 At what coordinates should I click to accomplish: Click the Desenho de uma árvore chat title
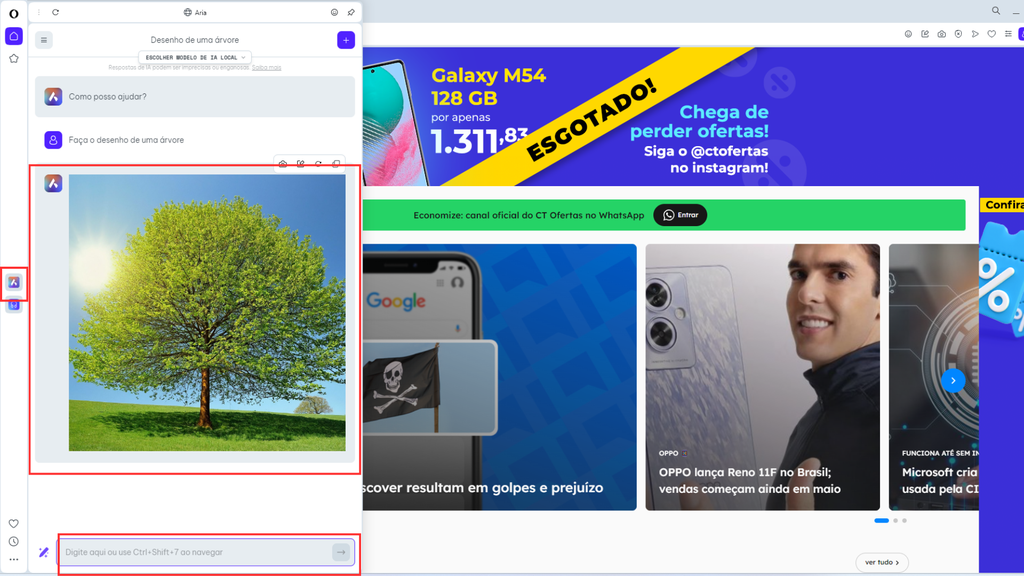(x=195, y=40)
